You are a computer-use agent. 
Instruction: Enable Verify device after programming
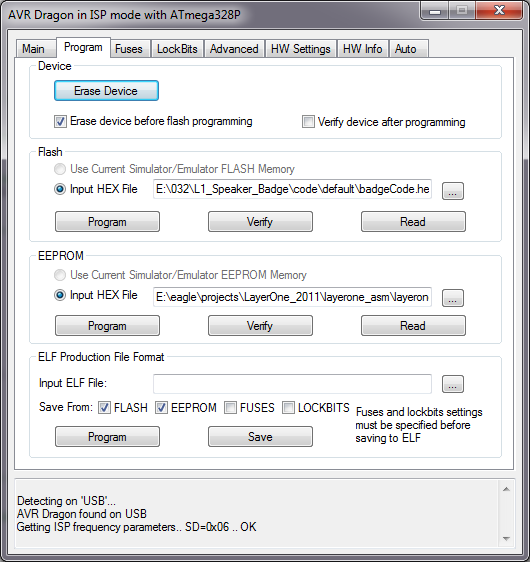(308, 122)
